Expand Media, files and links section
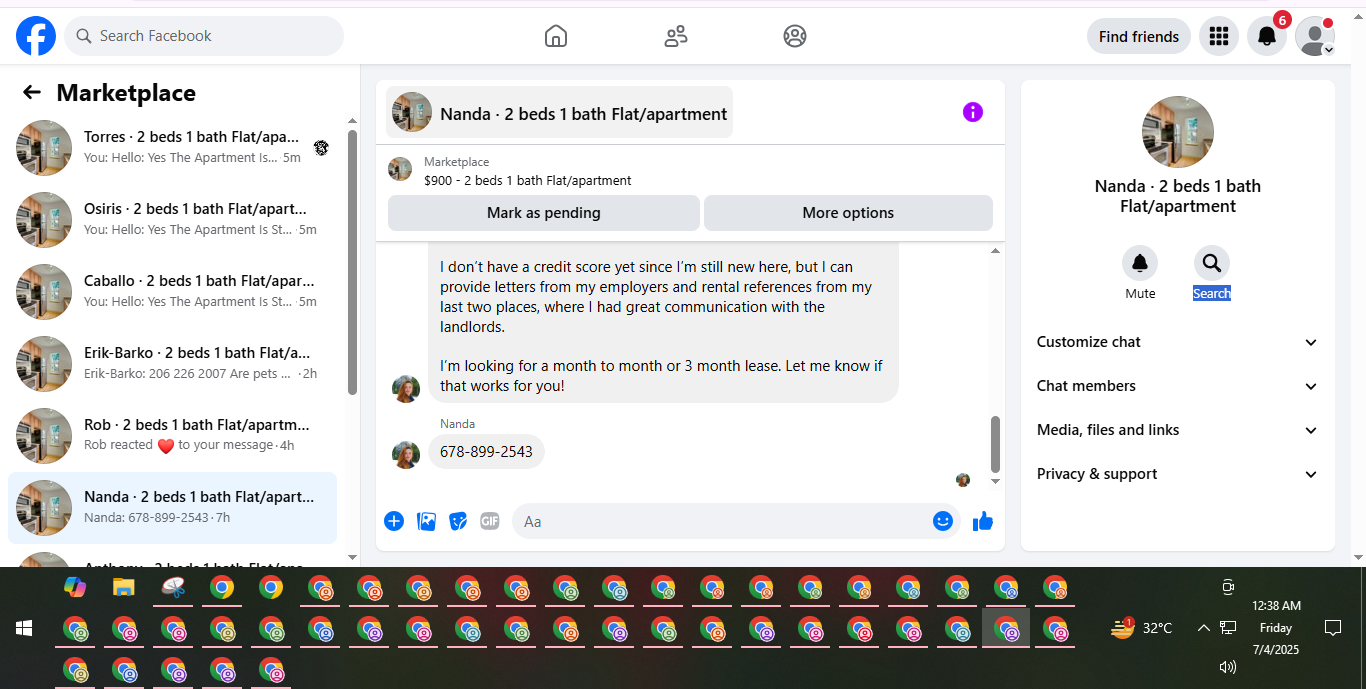This screenshot has height=689, width=1366. pyautogui.click(x=1178, y=430)
